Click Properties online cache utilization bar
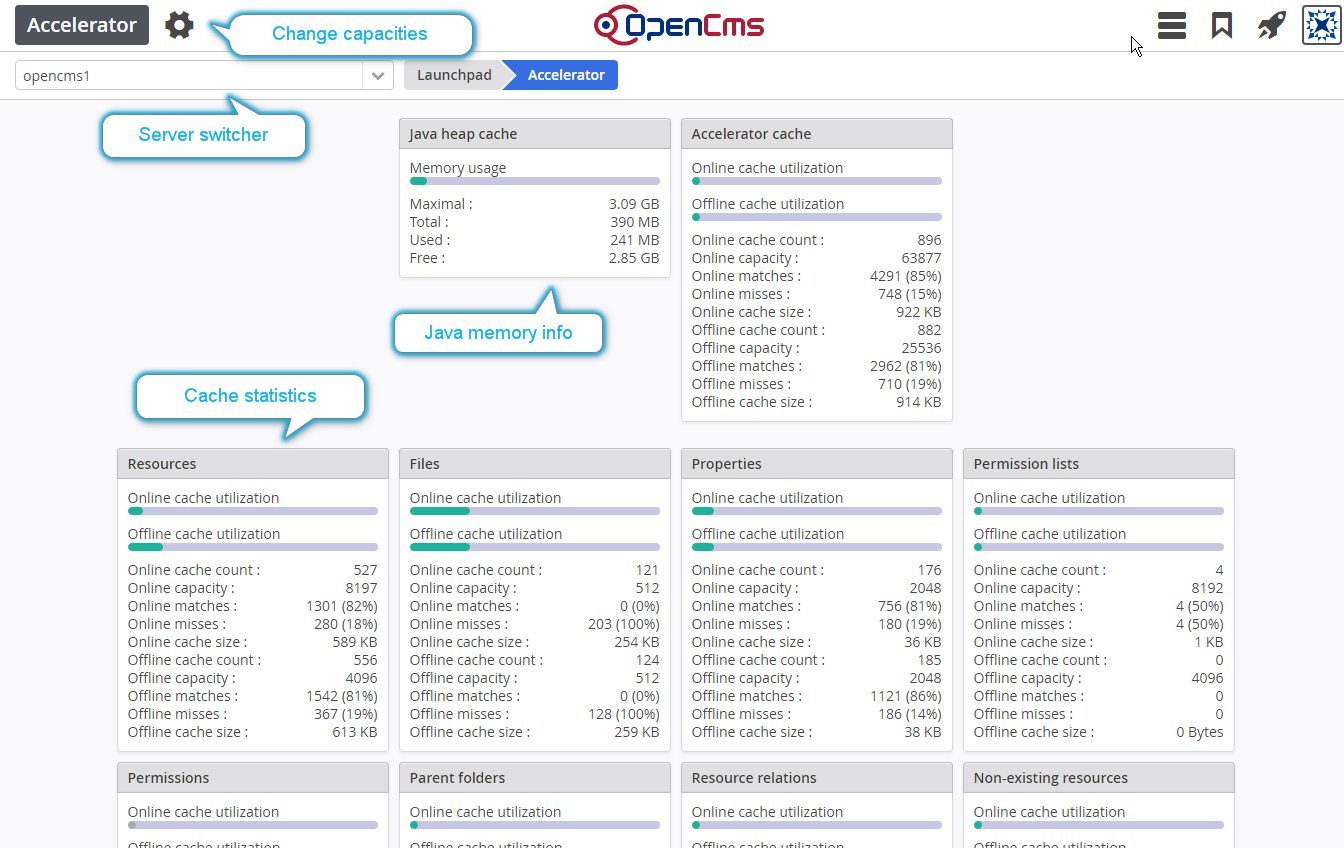The image size is (1344, 848). tap(817, 511)
